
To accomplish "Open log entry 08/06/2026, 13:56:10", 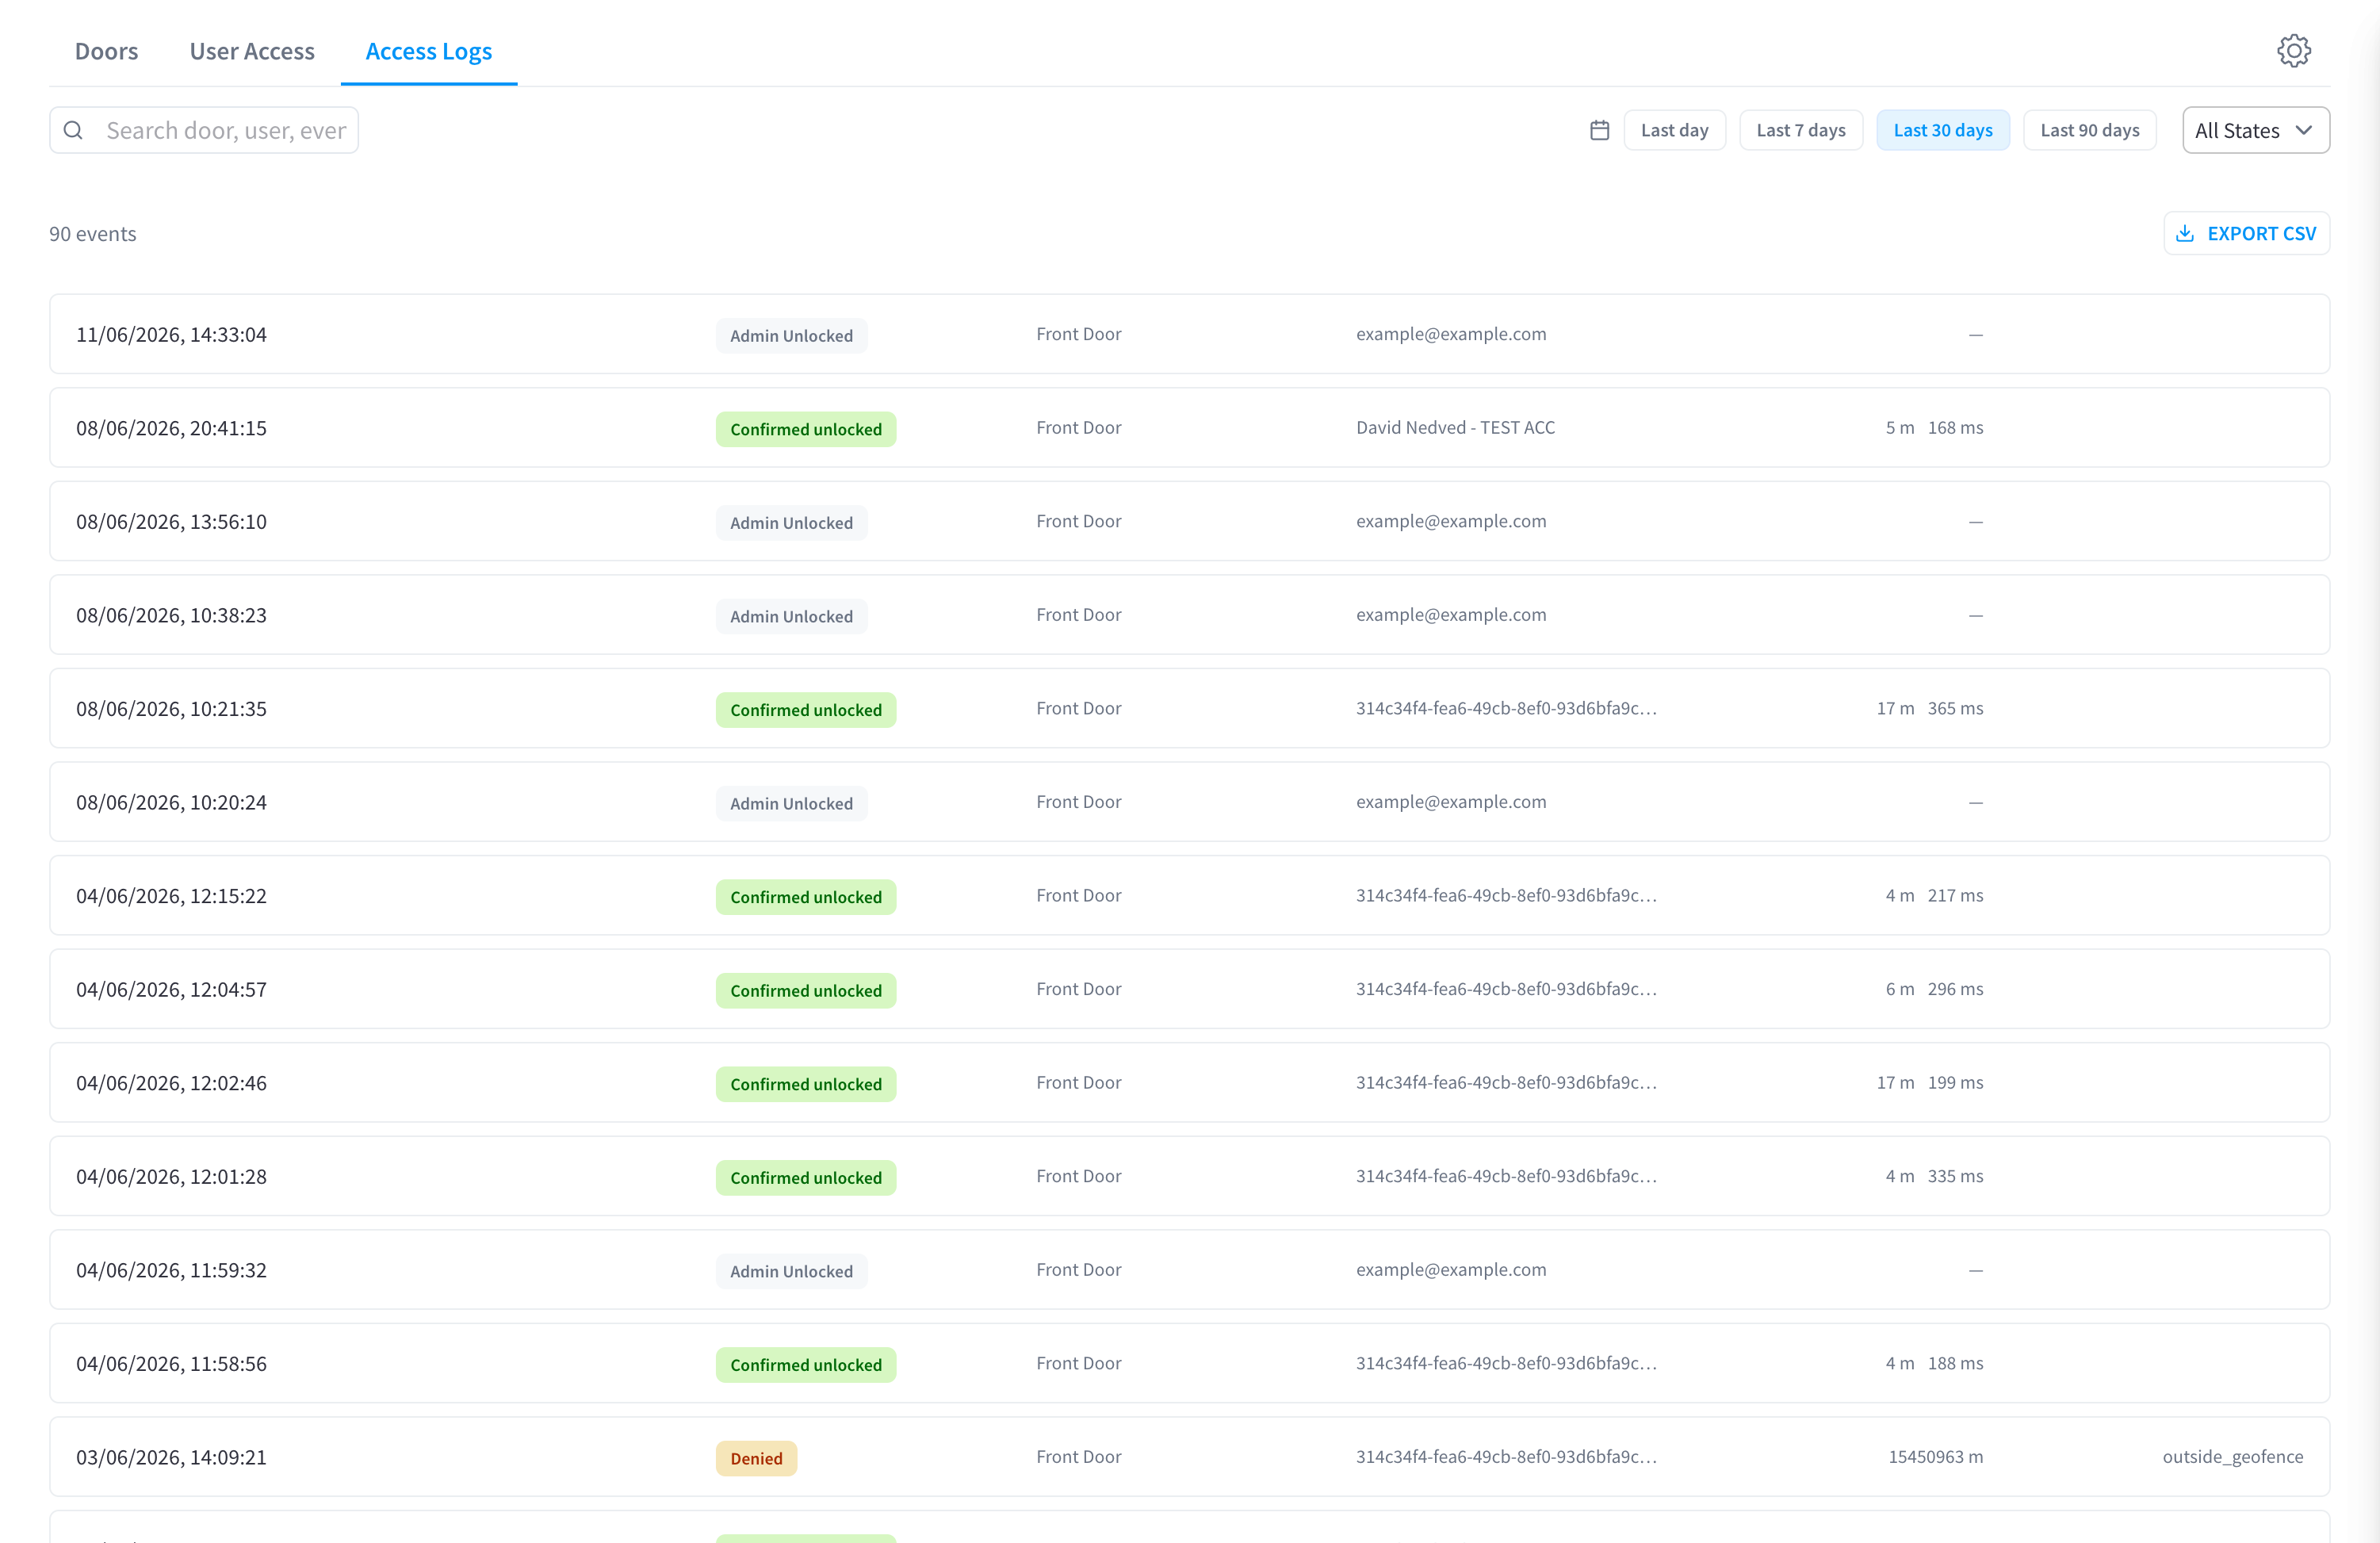I will pyautogui.click(x=1190, y=521).
